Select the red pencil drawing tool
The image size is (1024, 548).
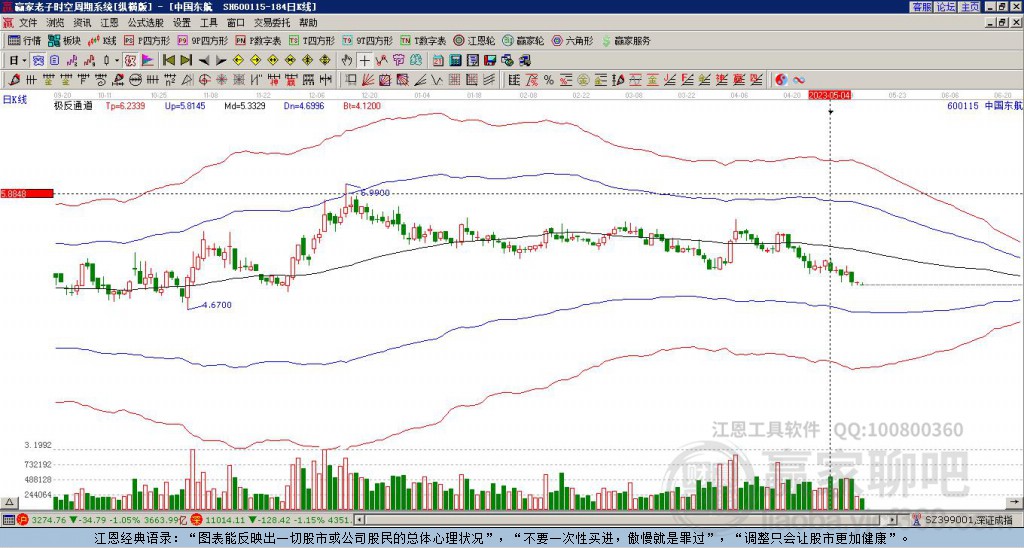(x=14, y=80)
